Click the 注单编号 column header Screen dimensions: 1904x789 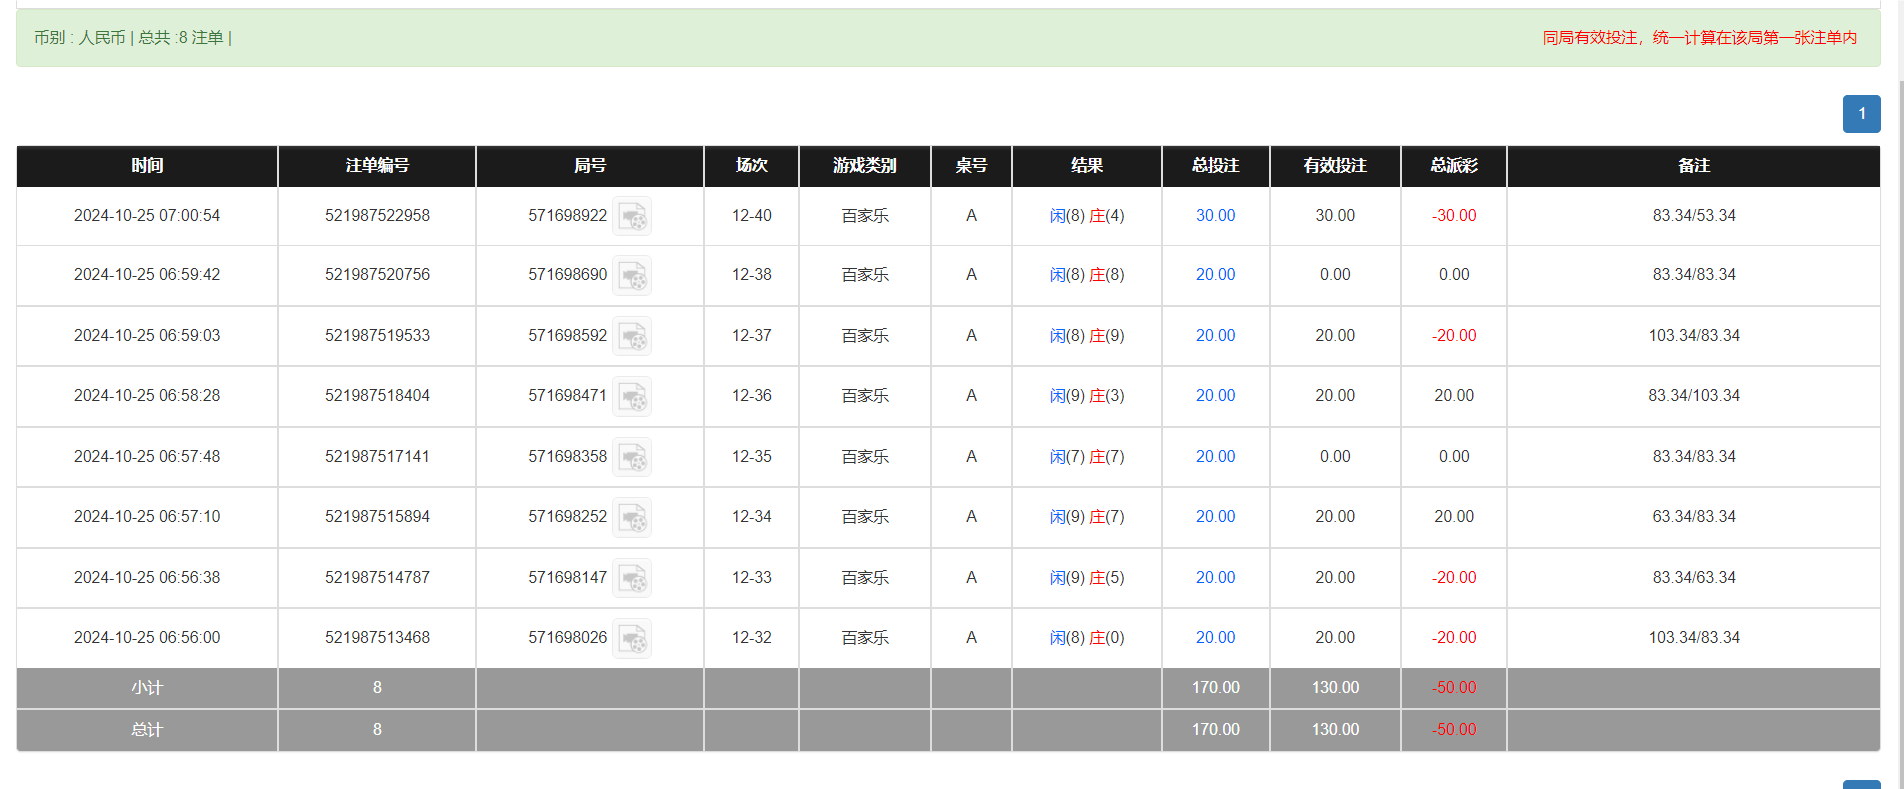(x=377, y=166)
